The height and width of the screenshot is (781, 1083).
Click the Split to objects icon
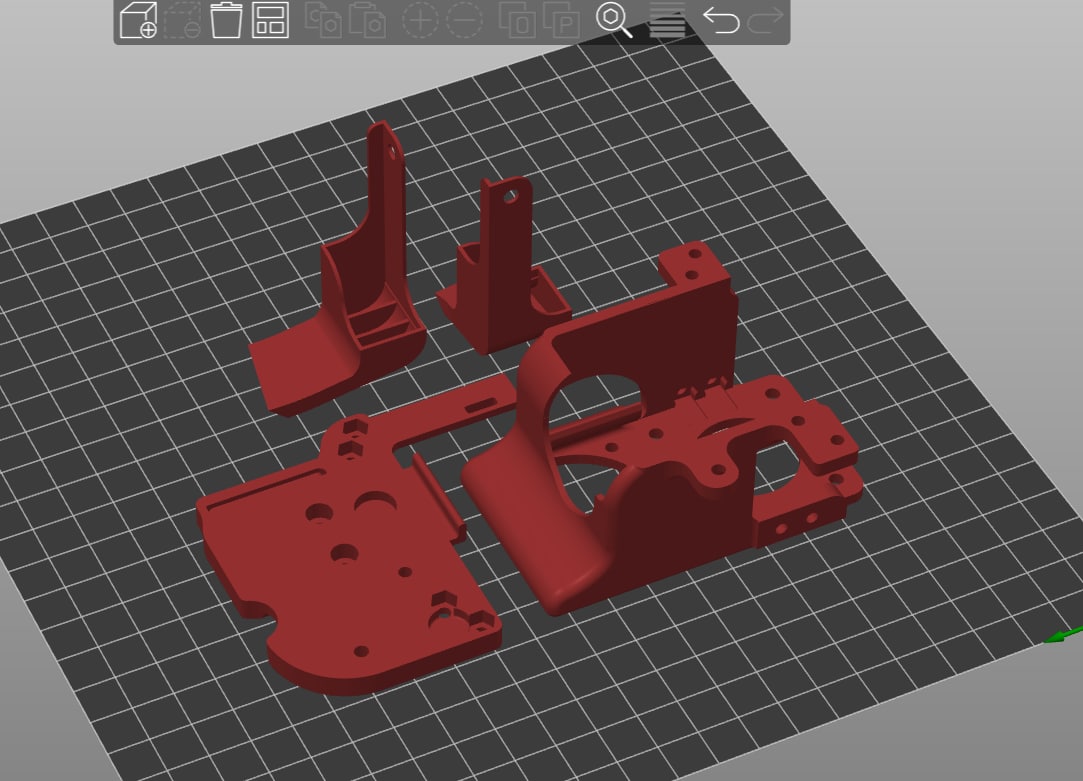pyautogui.click(x=517, y=20)
